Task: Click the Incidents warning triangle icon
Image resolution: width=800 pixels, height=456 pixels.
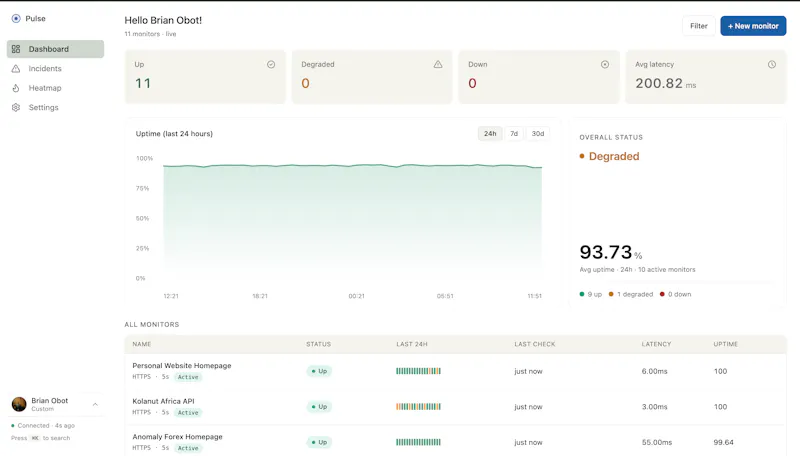Action: click(x=16, y=68)
